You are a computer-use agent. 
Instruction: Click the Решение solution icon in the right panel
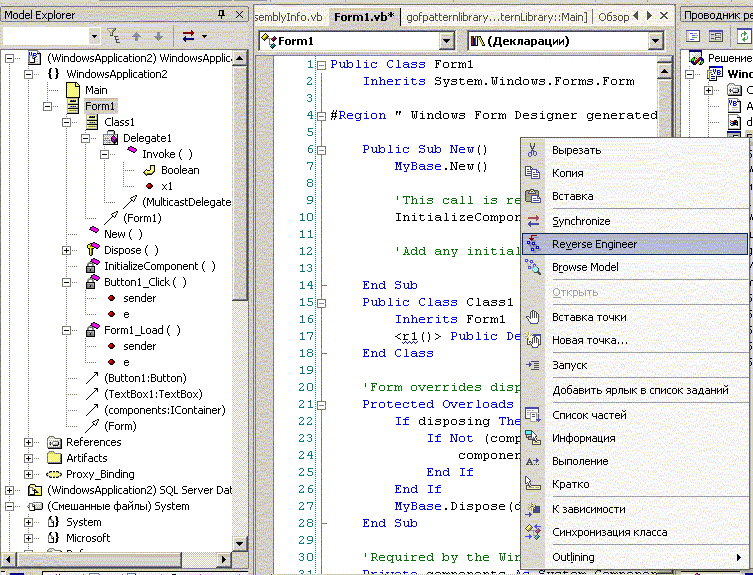click(x=696, y=58)
